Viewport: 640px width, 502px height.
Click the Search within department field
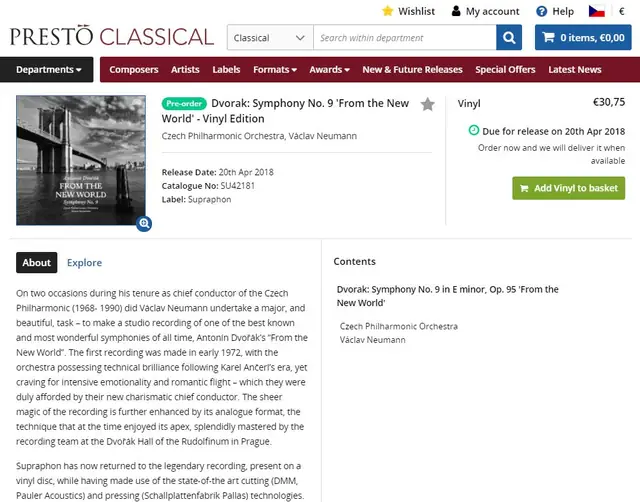[x=404, y=38]
